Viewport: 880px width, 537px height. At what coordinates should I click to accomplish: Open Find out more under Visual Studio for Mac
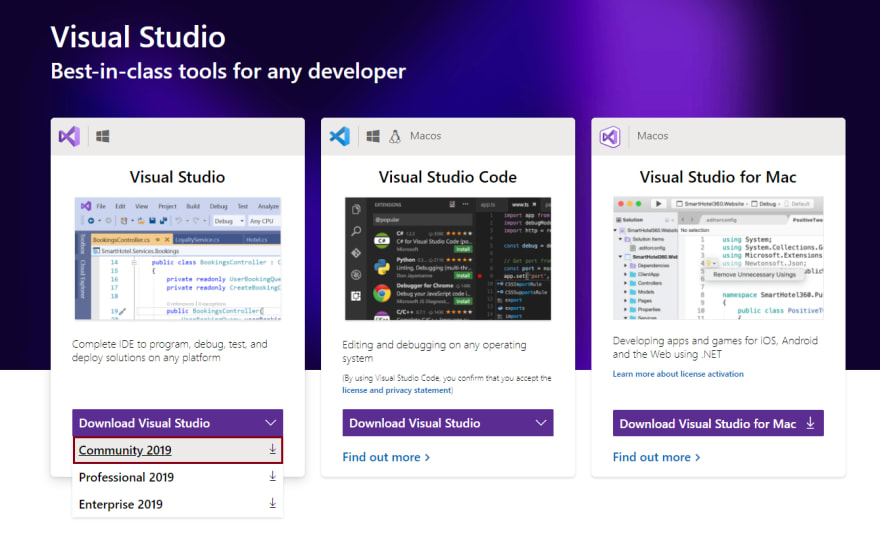[x=657, y=457]
